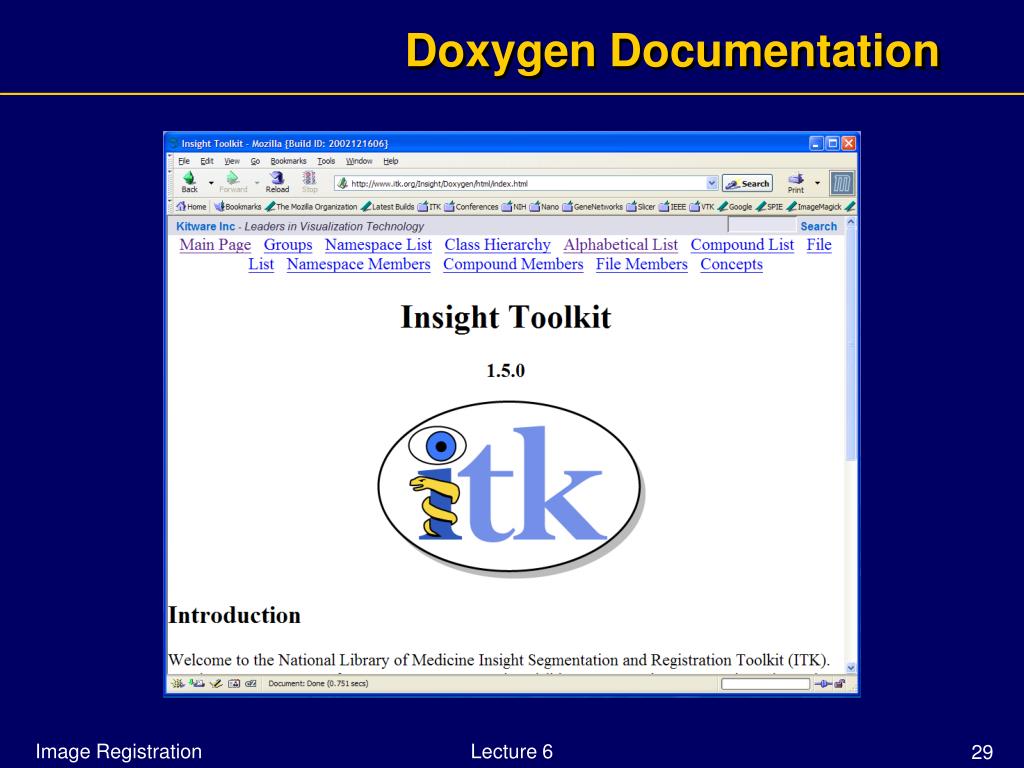Viewport: 1024px width, 768px height.
Task: Click the Composer icon in status bar
Action: pyautogui.click(x=216, y=684)
